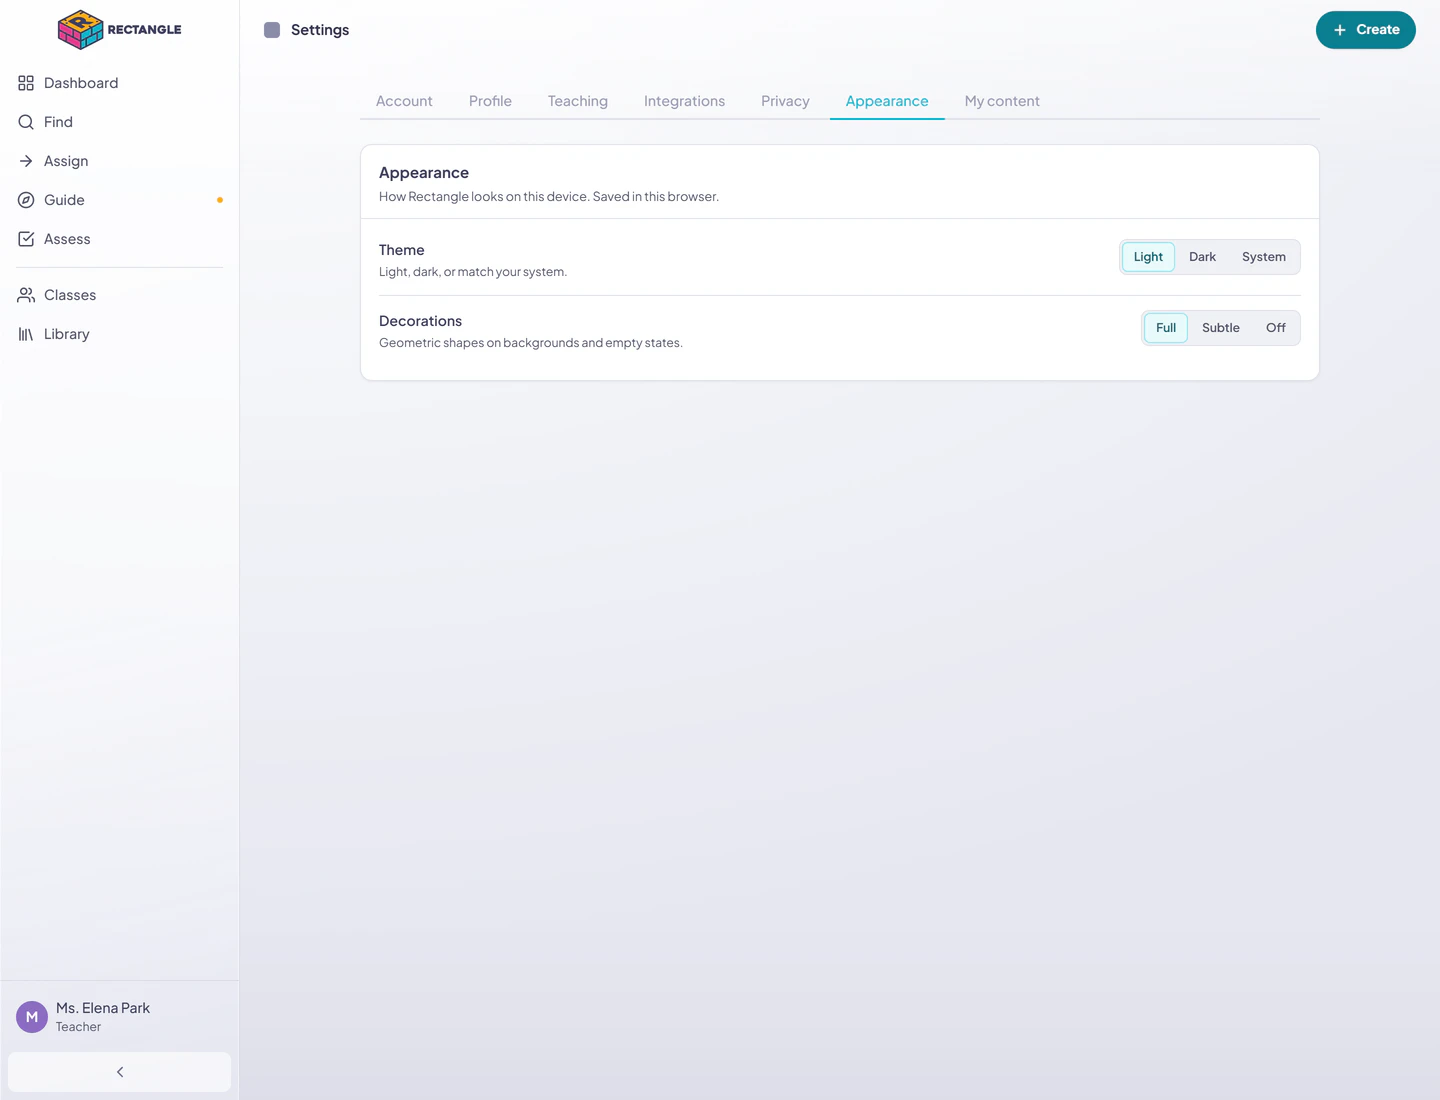The height and width of the screenshot is (1100, 1440).
Task: Set decorations to Subtle
Action: pos(1221,328)
